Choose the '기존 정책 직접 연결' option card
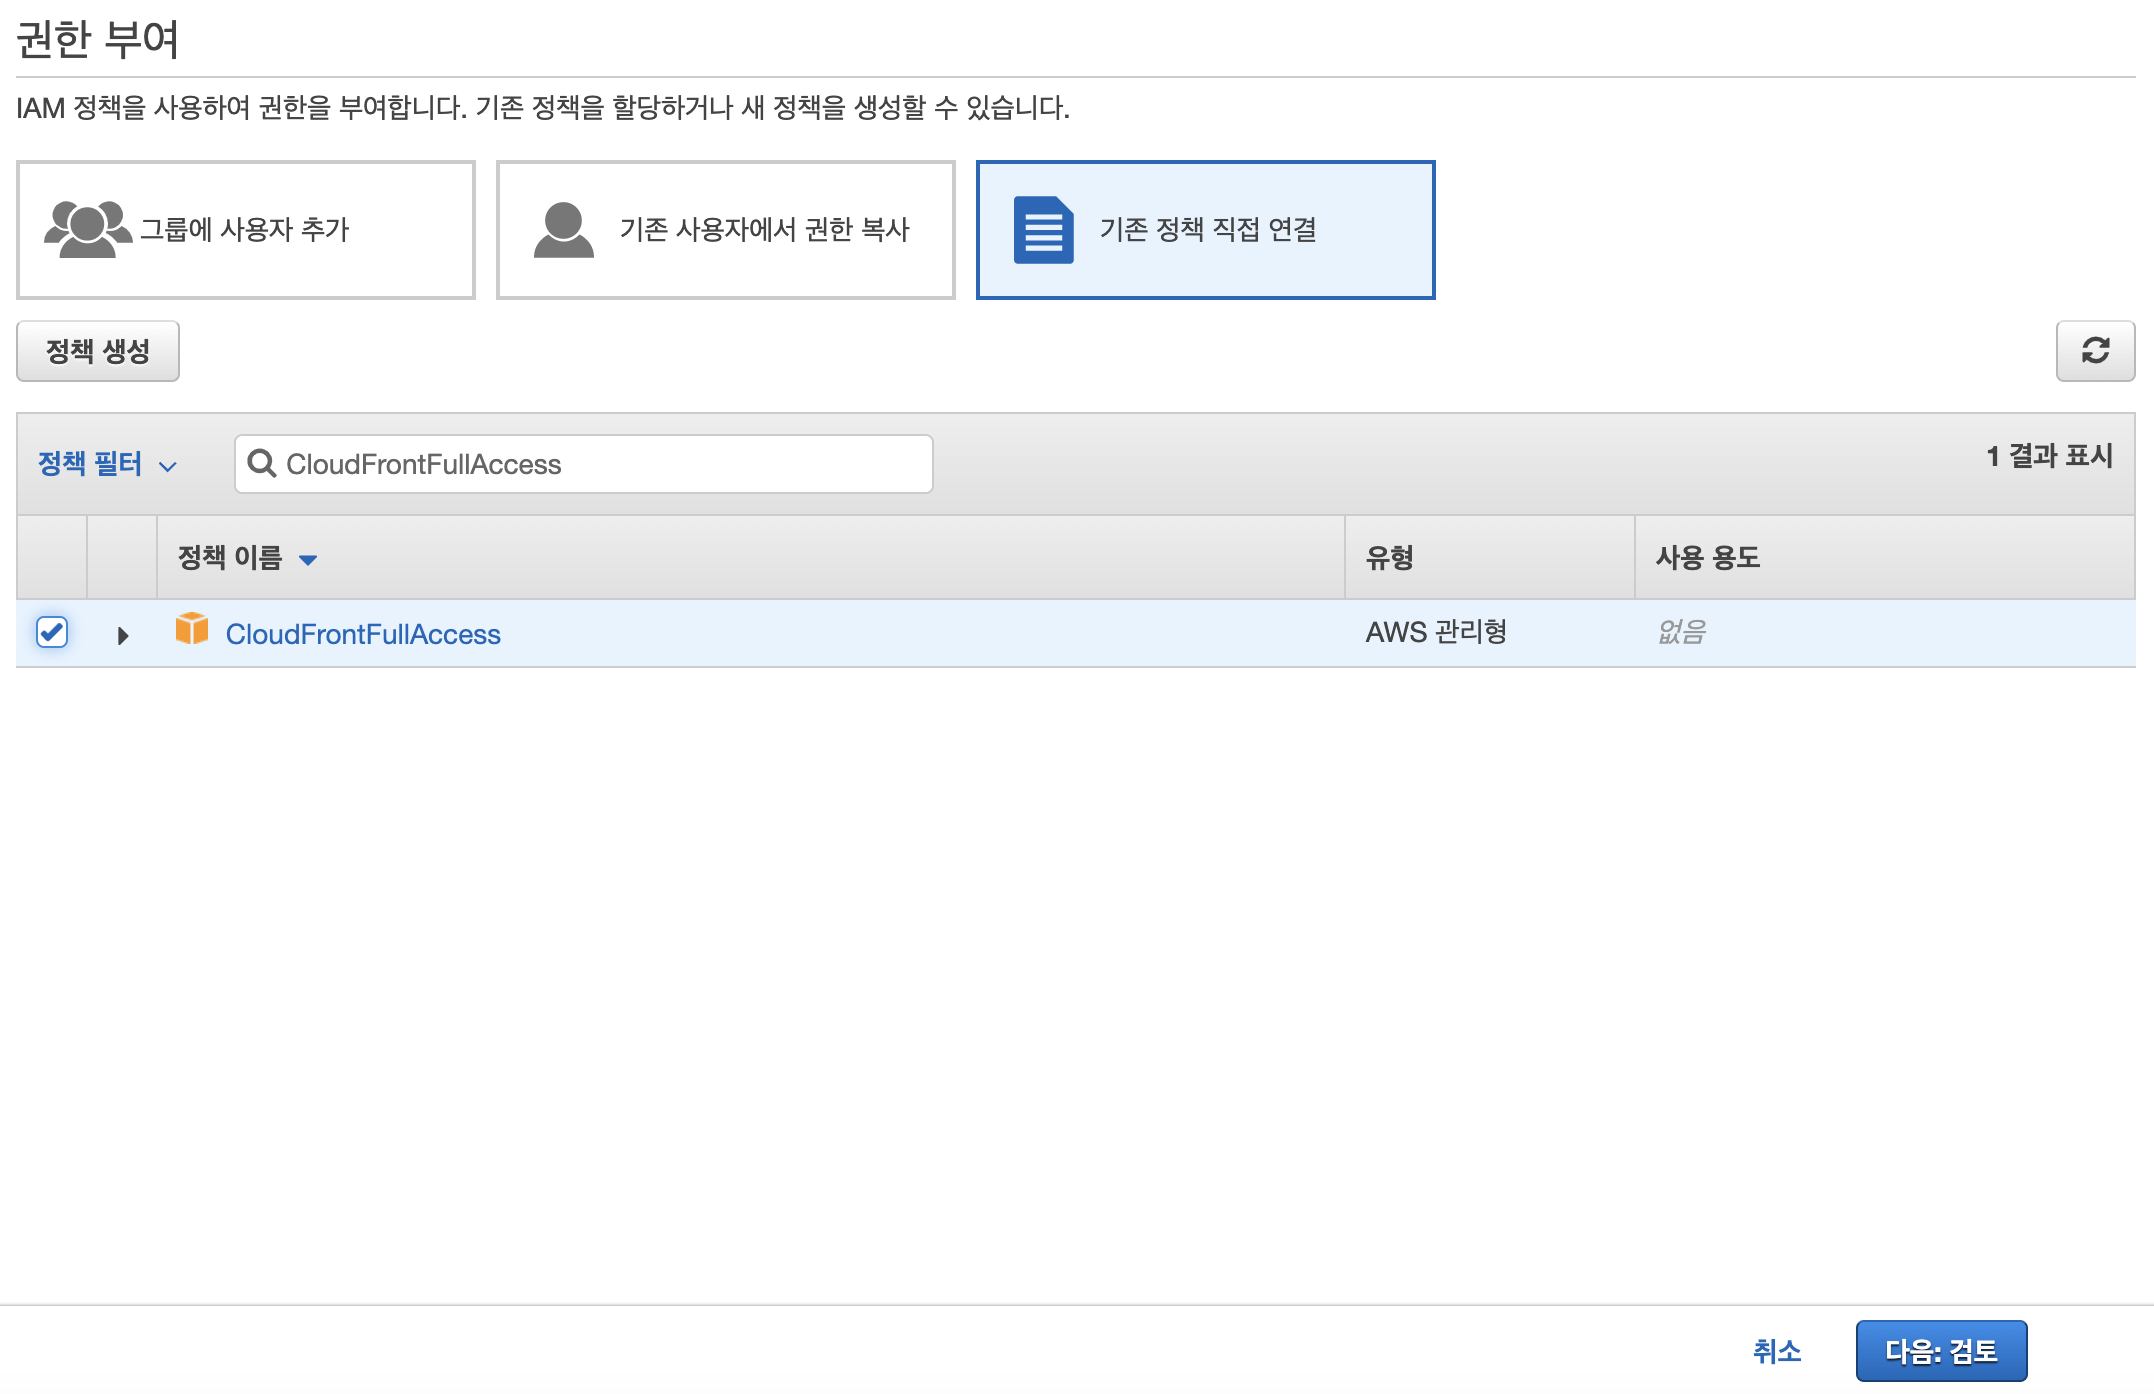Screen dimensions: 2154x1394 1205,229
